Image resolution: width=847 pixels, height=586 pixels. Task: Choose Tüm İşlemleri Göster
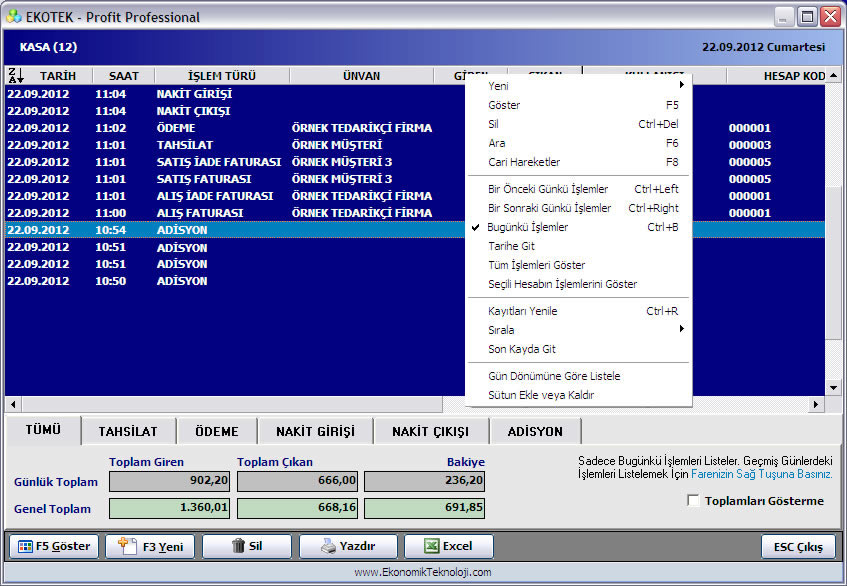pyautogui.click(x=579, y=265)
